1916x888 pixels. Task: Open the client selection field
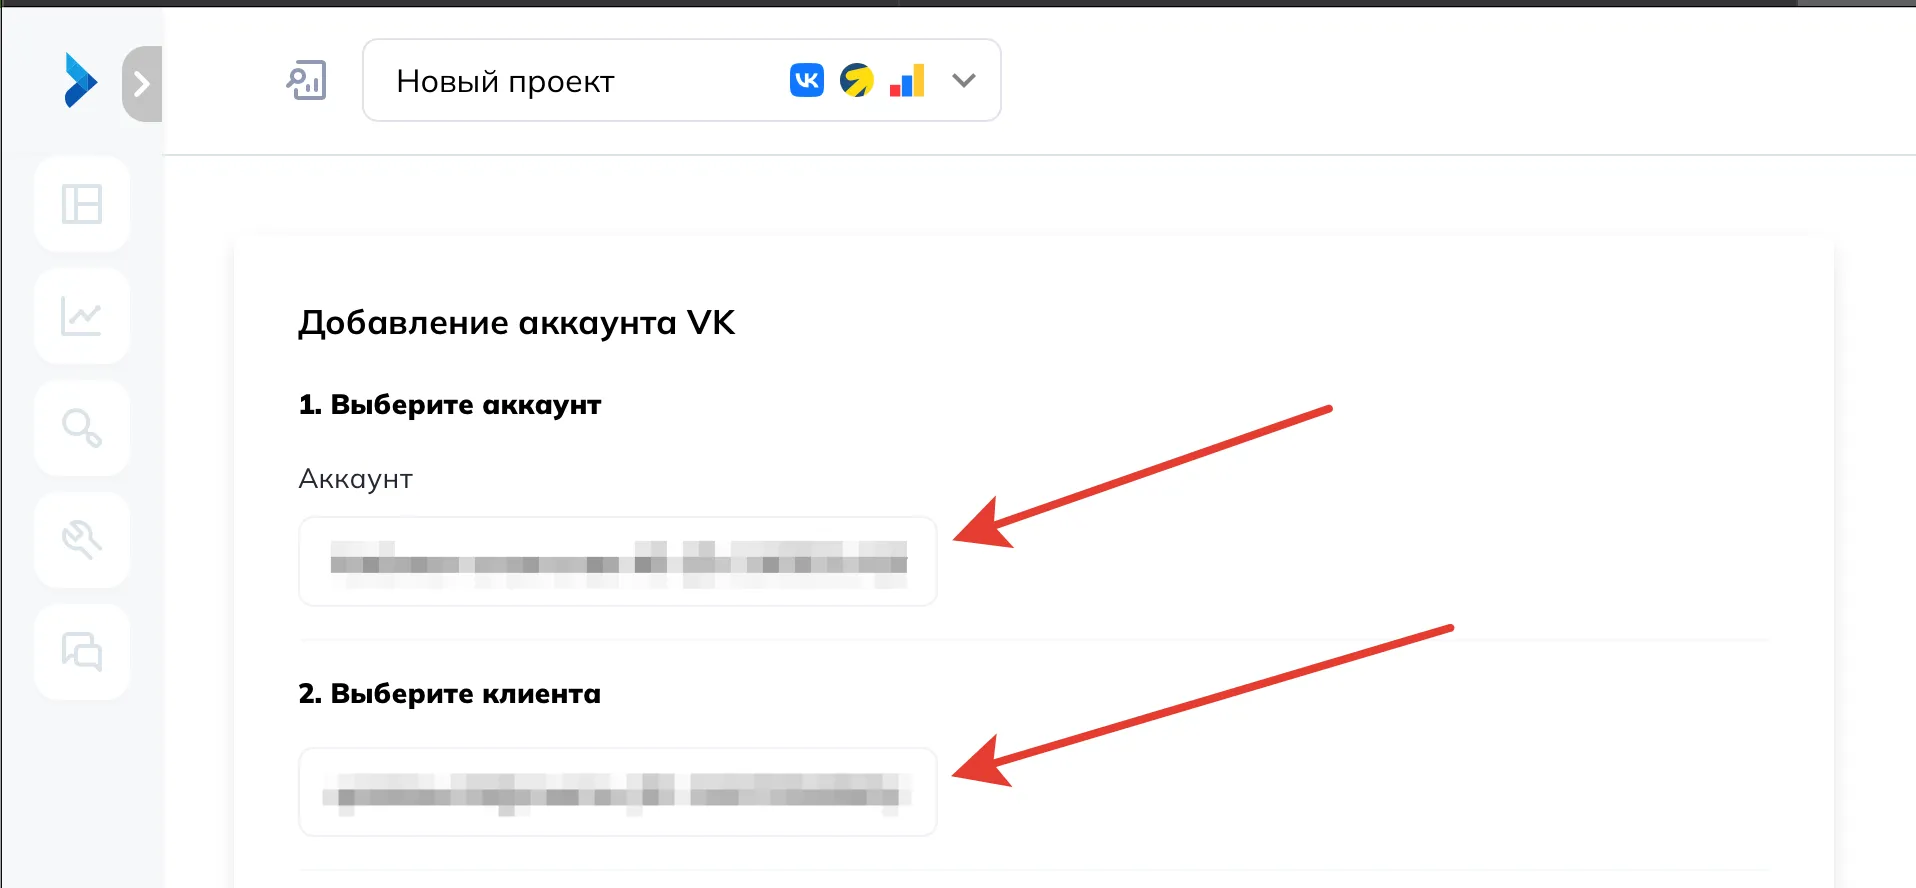618,792
